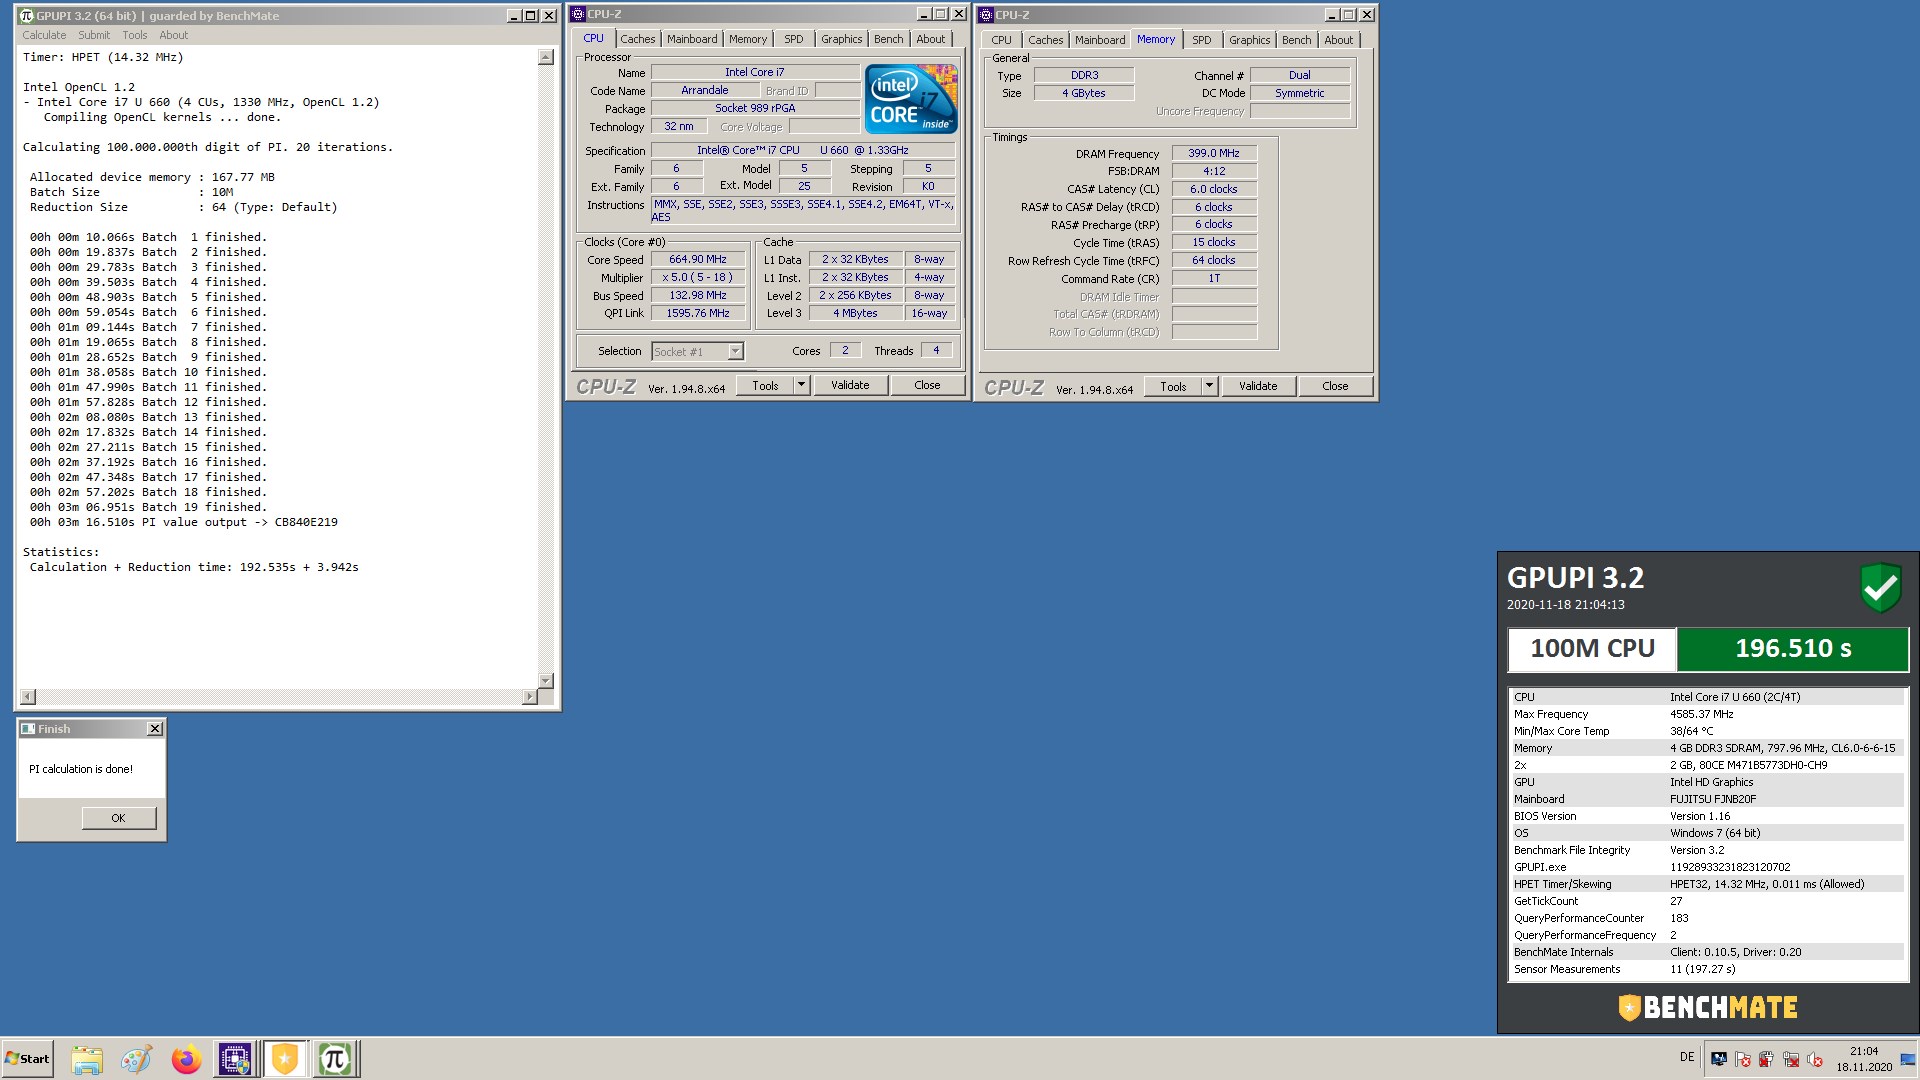This screenshot has height=1080, width=1920.
Task: Switch to GPUPI pi taskbar icon
Action: 335,1059
